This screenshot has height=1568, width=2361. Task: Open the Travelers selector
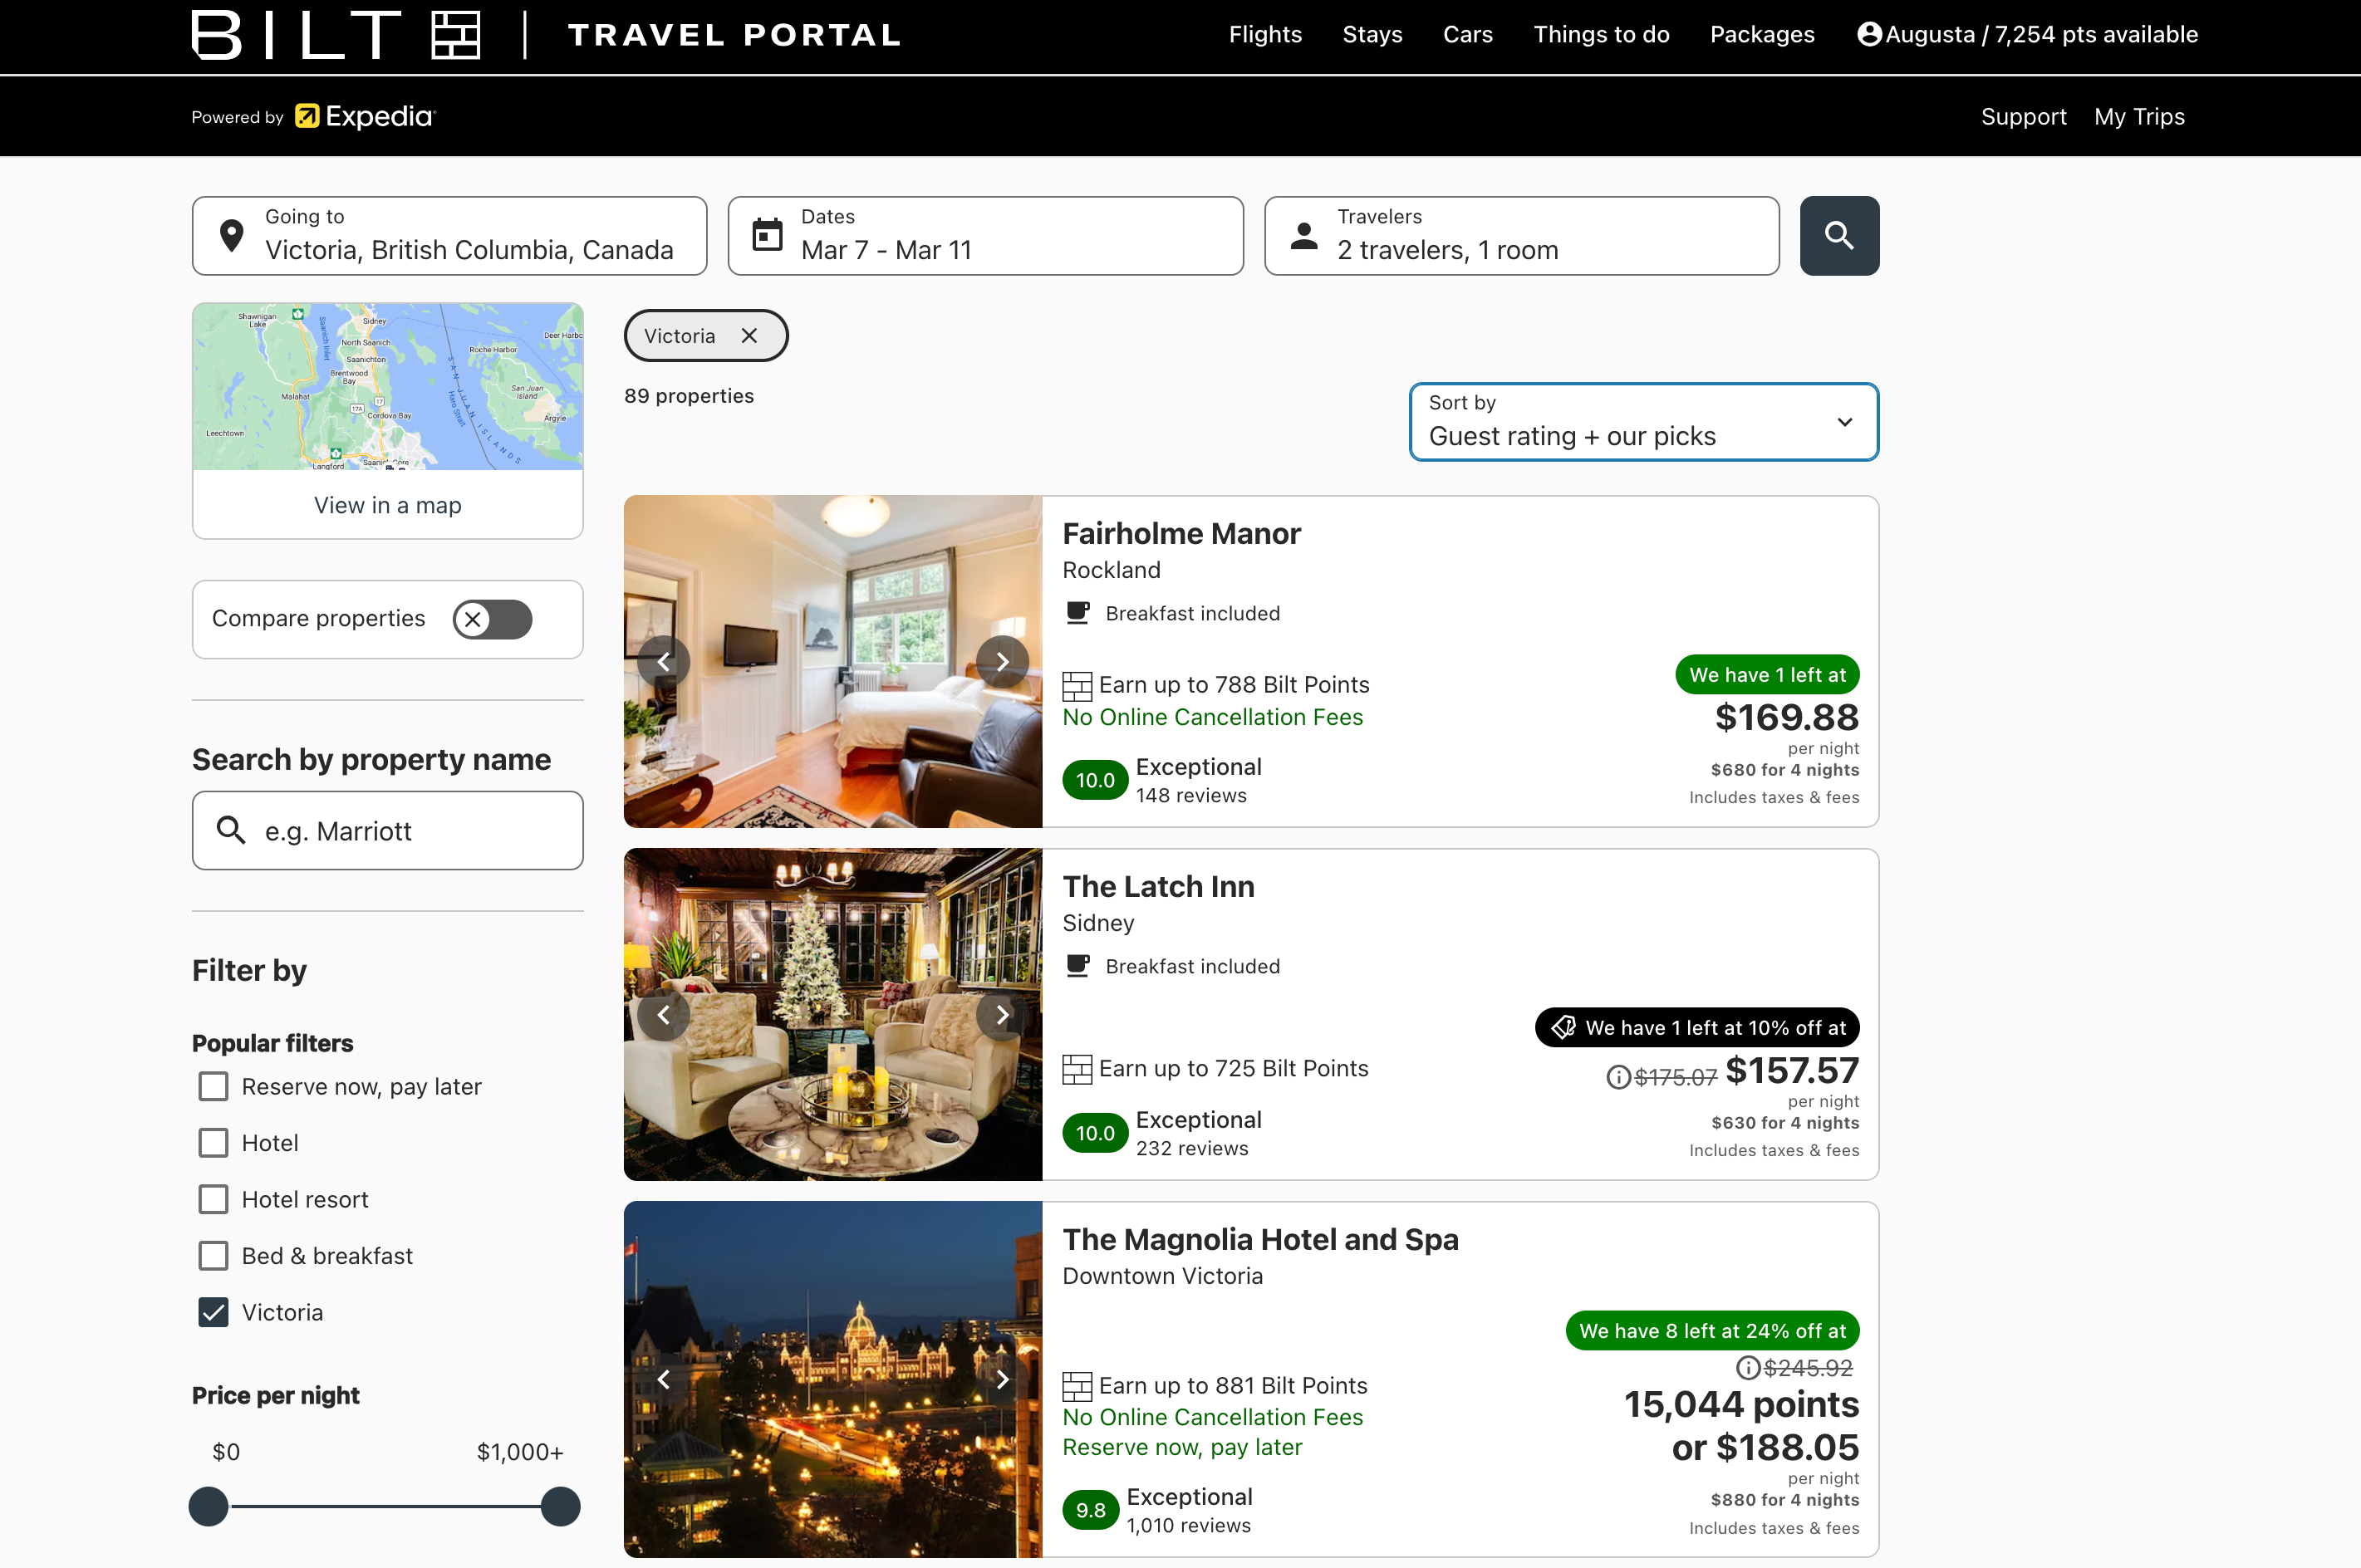point(1521,236)
